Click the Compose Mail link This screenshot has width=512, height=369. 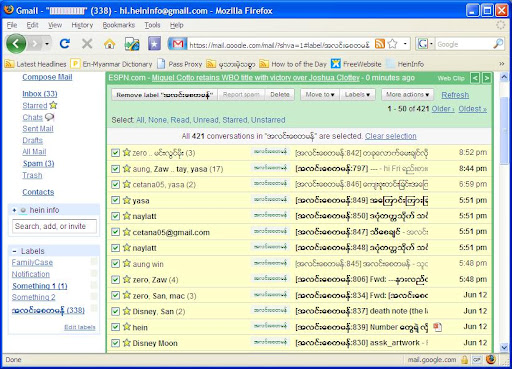click(47, 77)
